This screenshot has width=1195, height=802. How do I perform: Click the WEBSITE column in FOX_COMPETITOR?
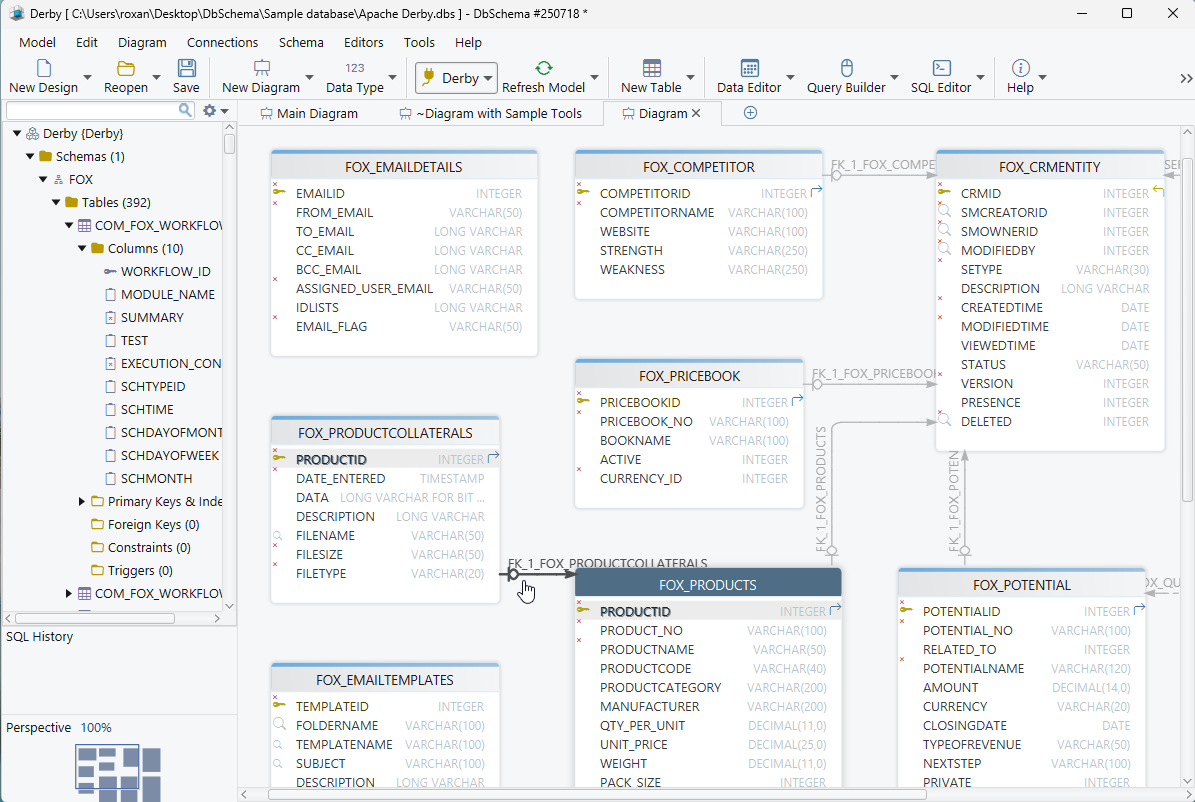(625, 232)
